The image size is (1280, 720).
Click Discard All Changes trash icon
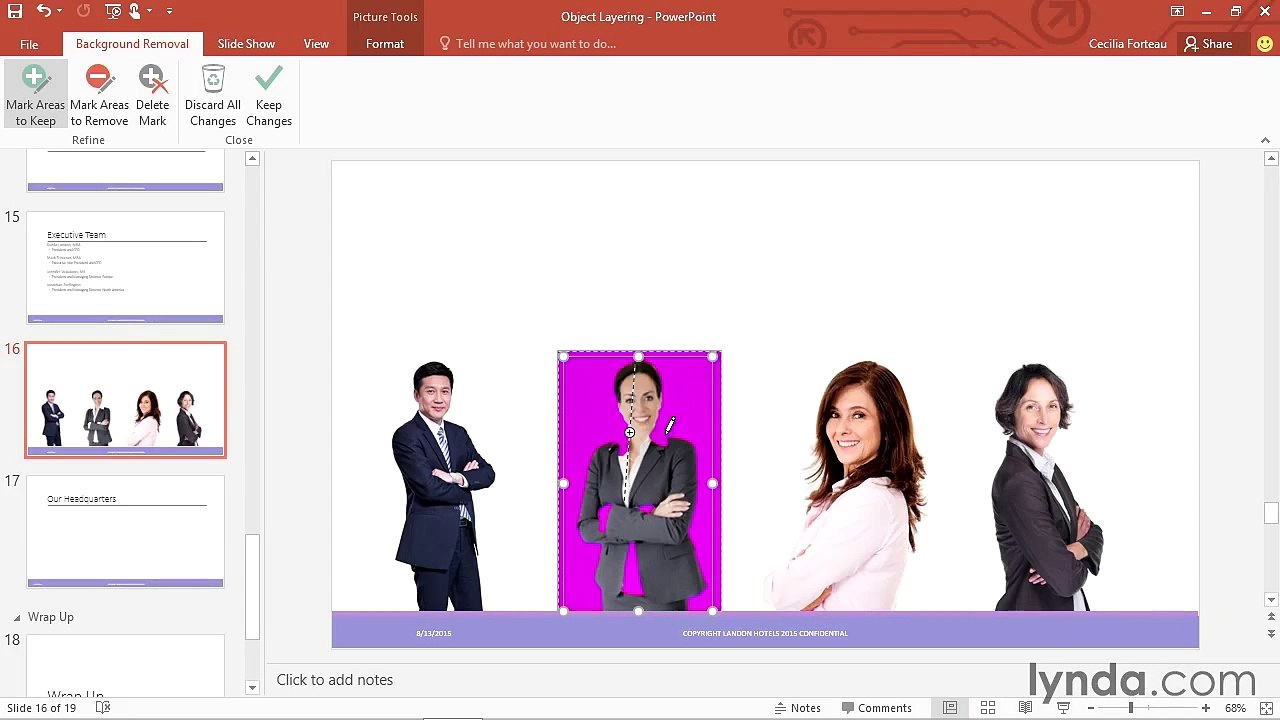[213, 79]
